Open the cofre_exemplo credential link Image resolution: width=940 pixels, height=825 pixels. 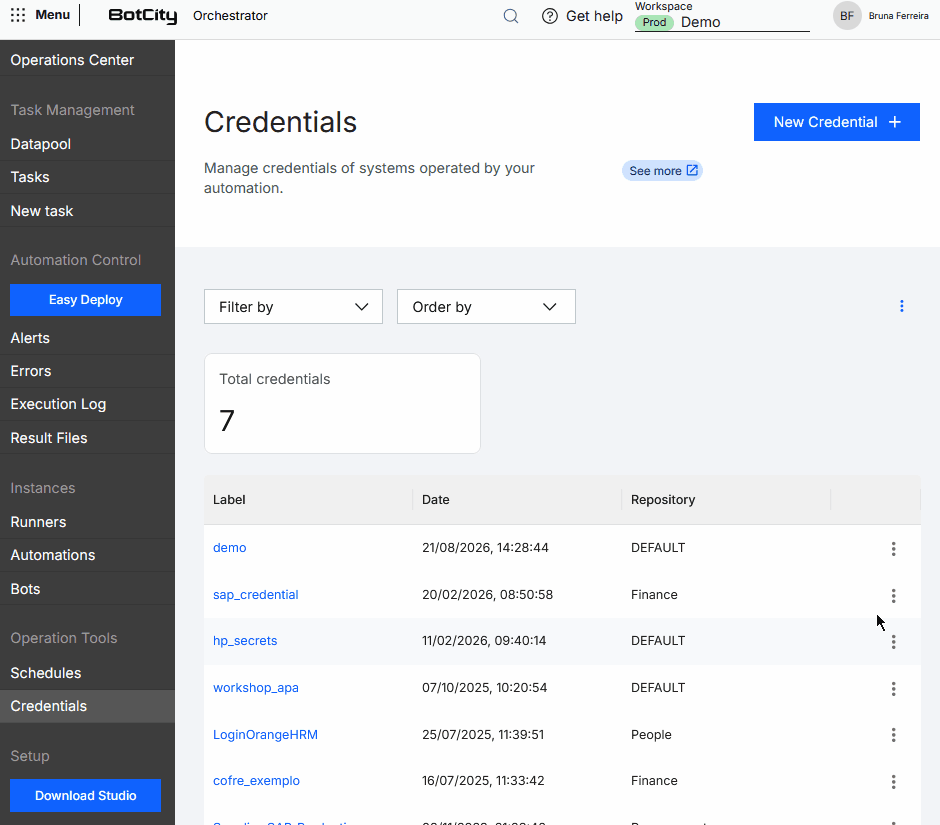[257, 781]
